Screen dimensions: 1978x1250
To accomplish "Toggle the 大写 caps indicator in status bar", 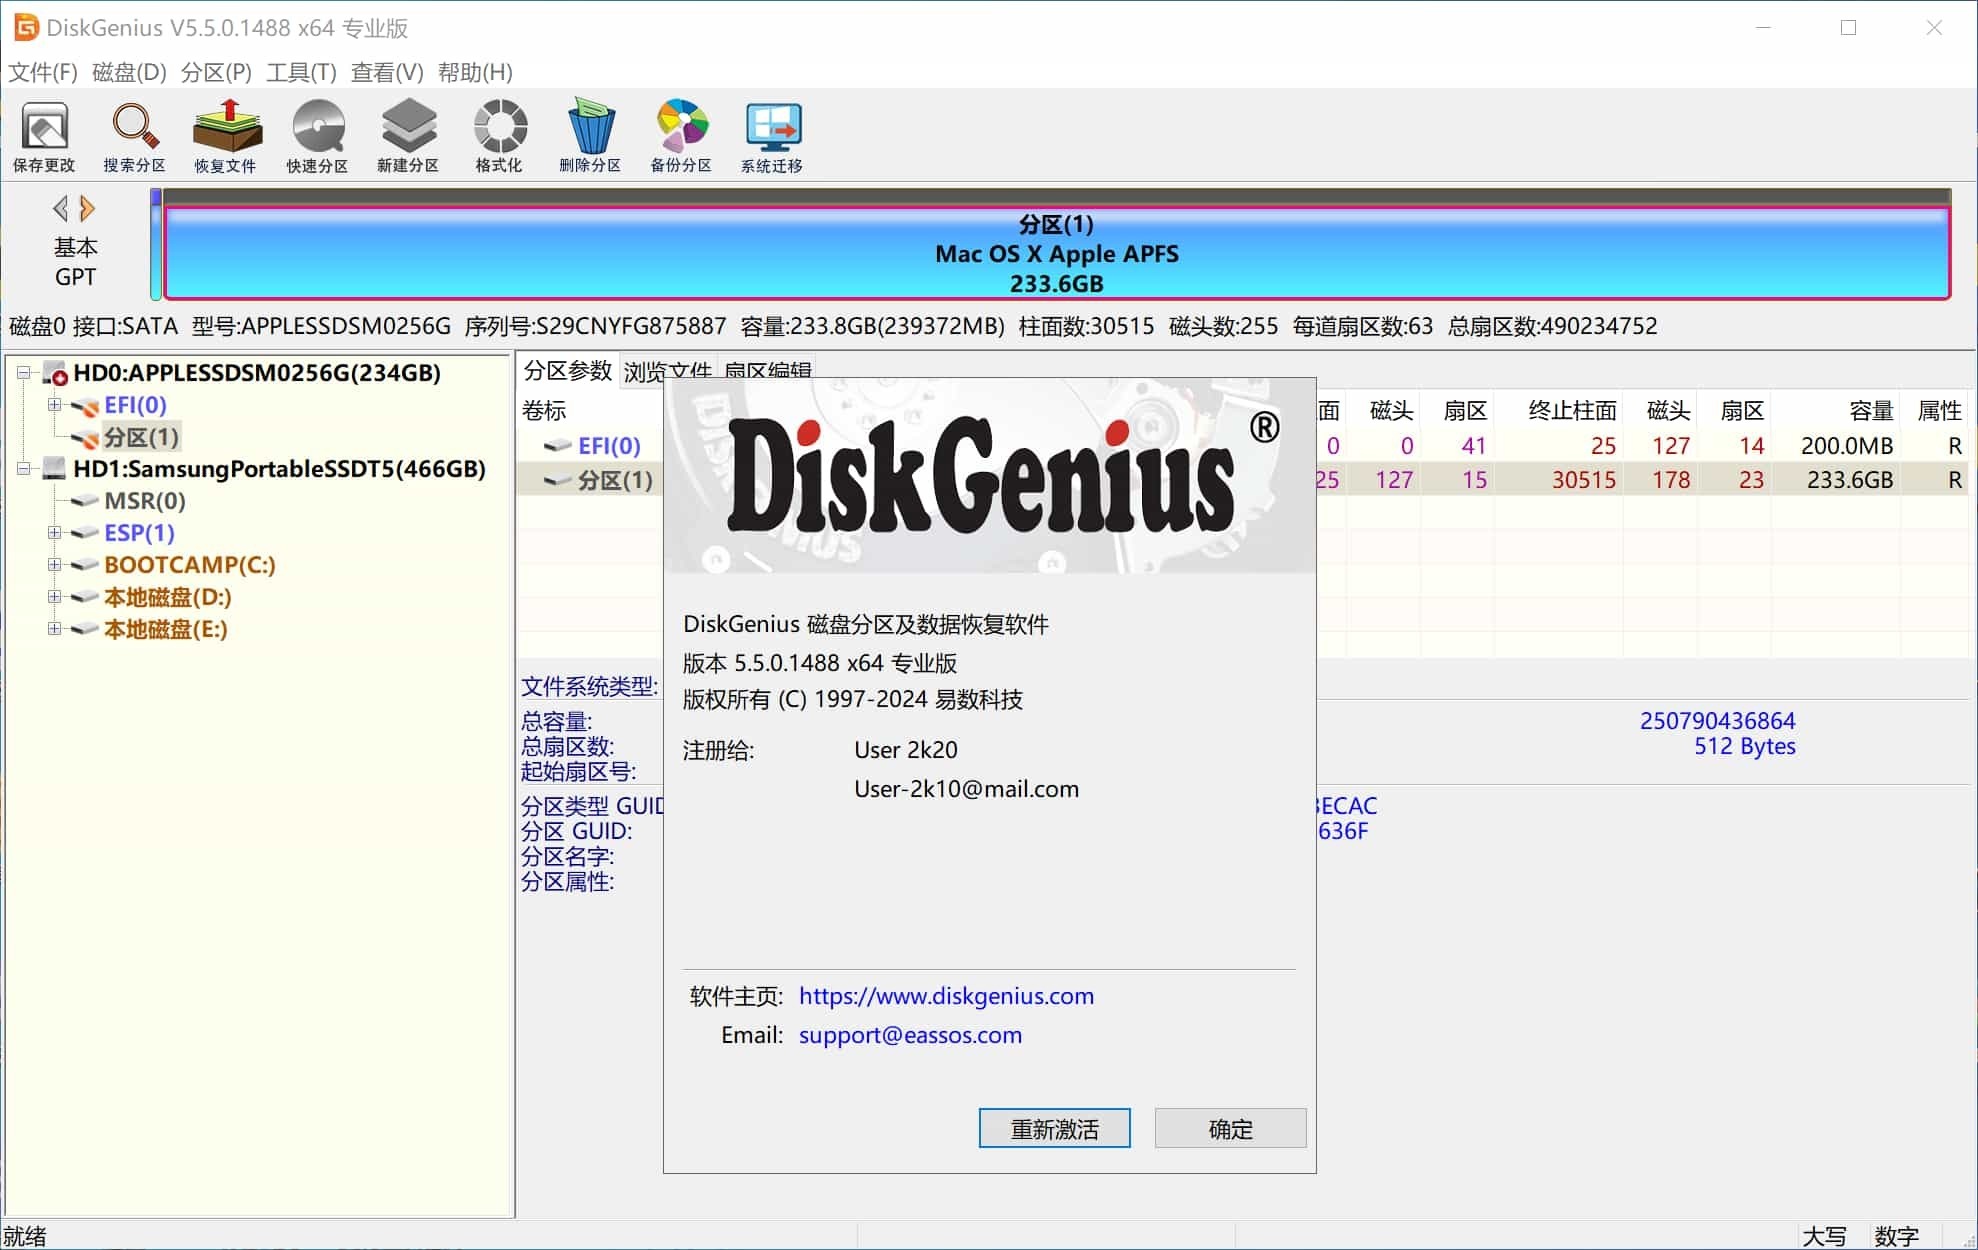I will point(1825,1236).
